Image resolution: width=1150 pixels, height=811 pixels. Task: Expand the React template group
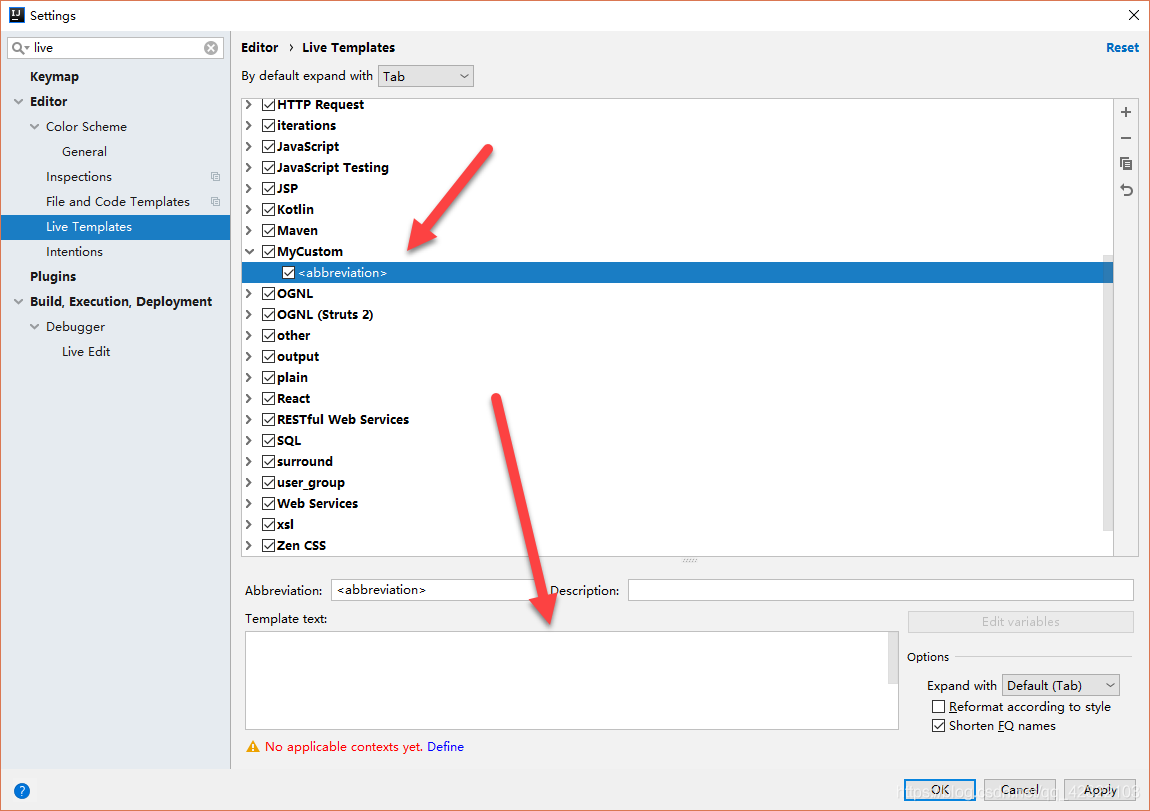(249, 398)
